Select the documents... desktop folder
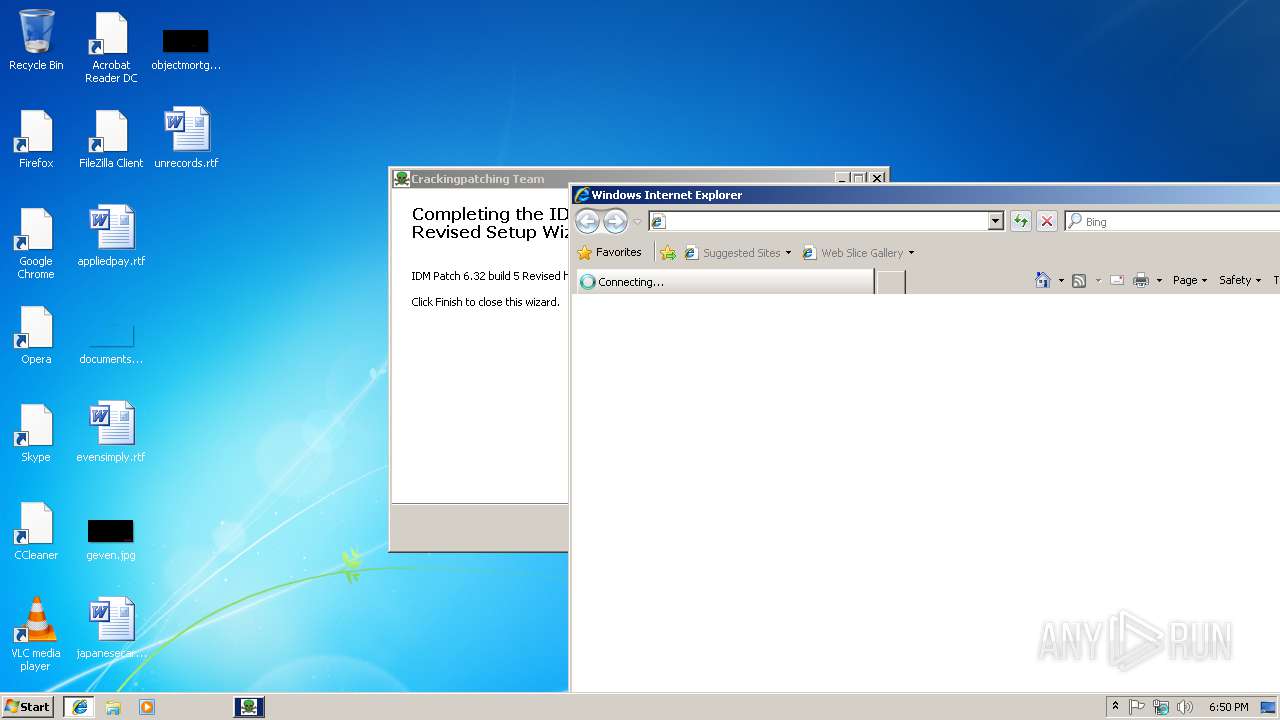The height and width of the screenshot is (720, 1280). coord(111,342)
